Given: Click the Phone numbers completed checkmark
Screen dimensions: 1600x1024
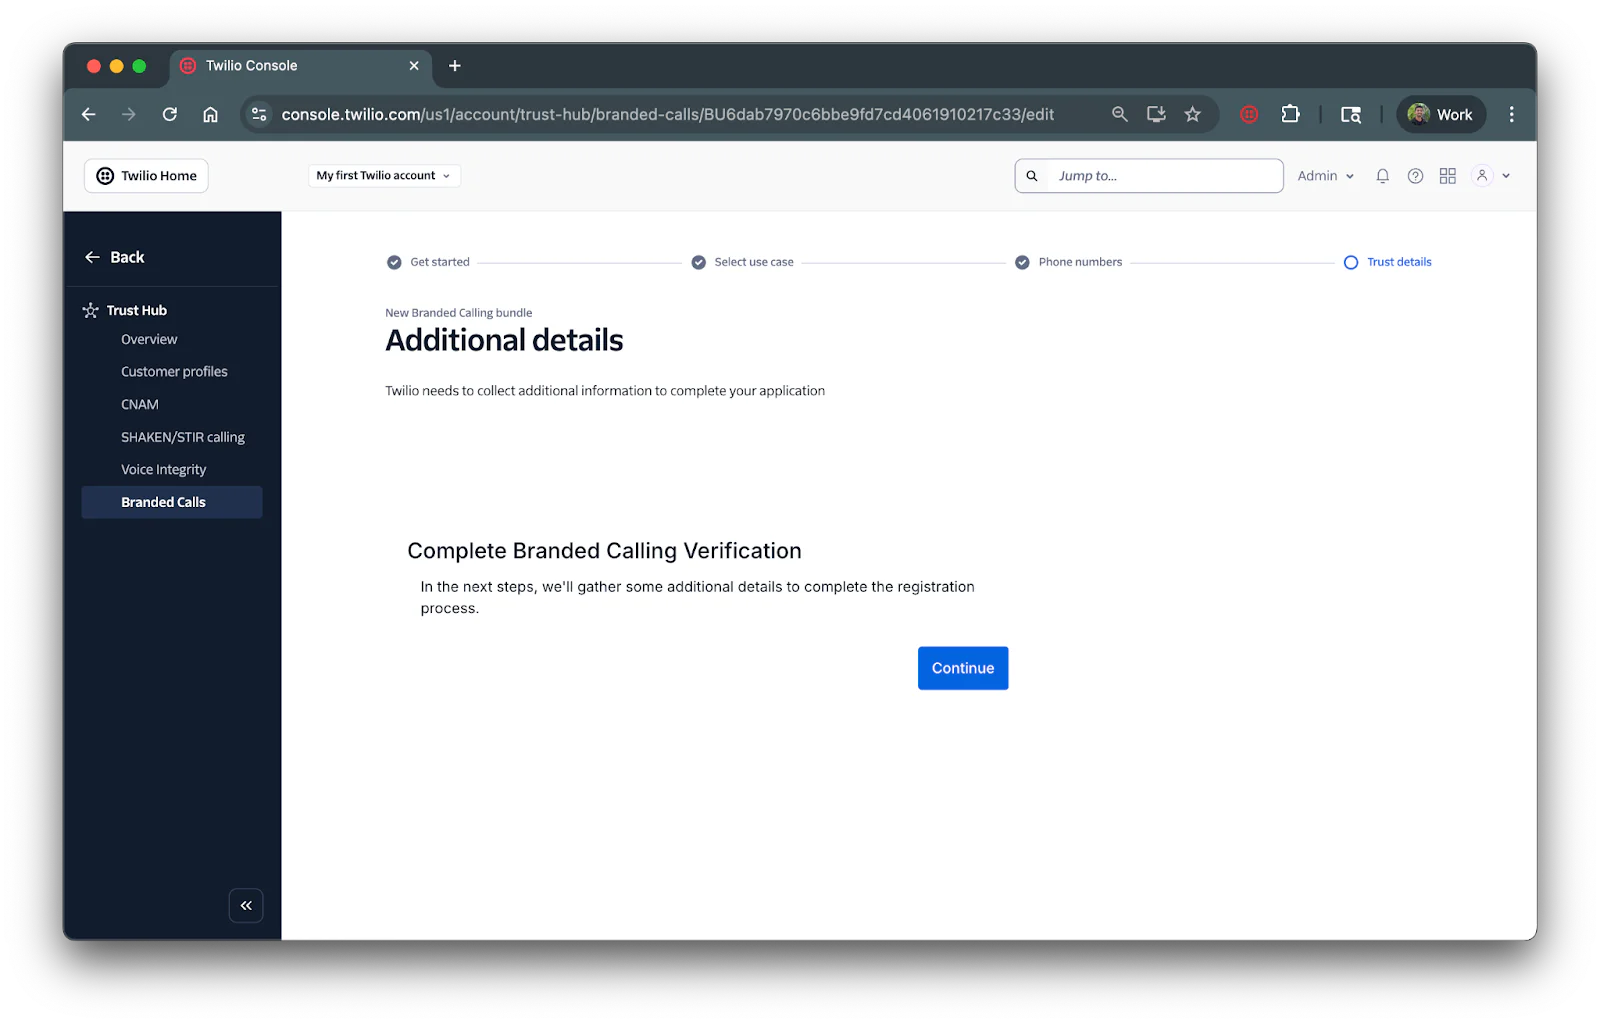Looking at the screenshot, I should click(1022, 262).
